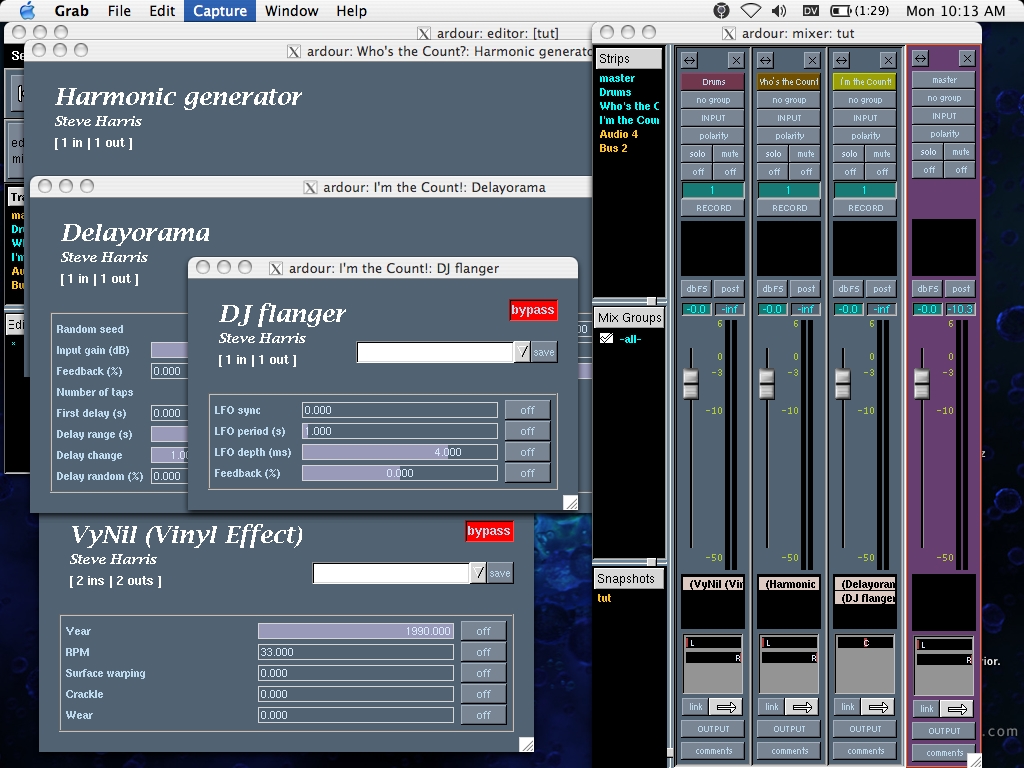Mute the Who's the Count track
1024x768 pixels.
(x=805, y=154)
